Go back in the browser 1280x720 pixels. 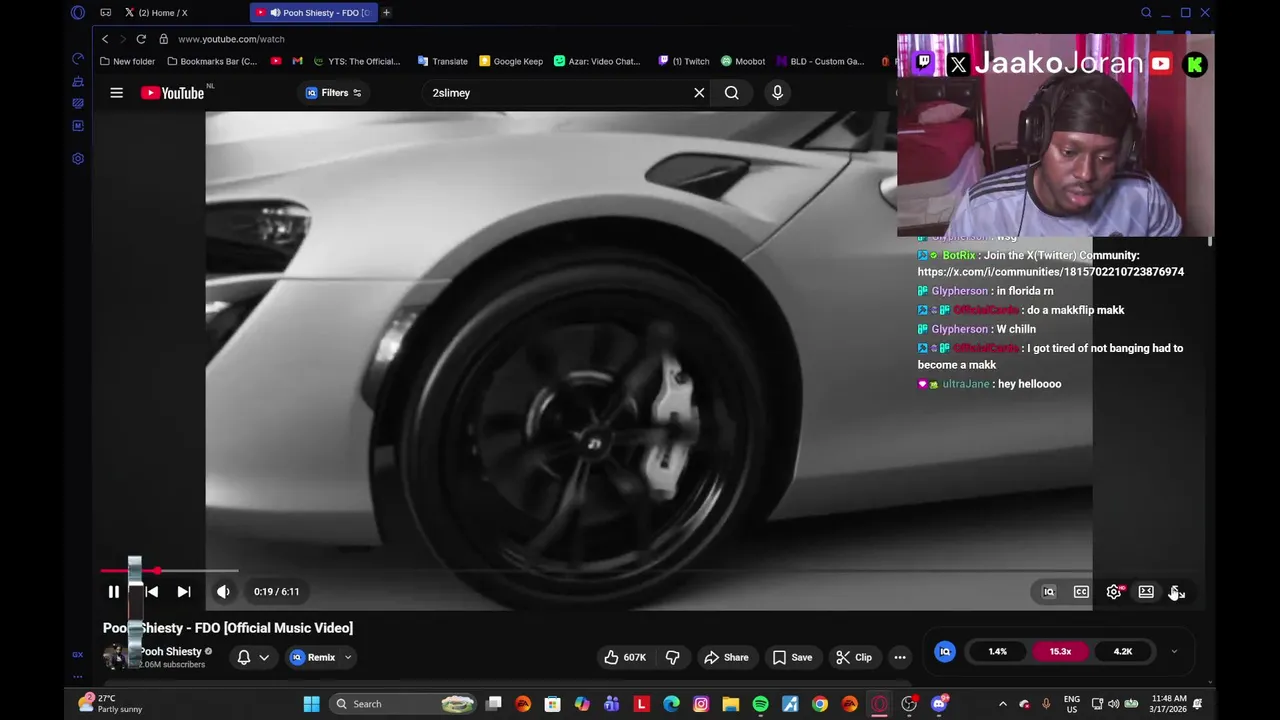105,39
